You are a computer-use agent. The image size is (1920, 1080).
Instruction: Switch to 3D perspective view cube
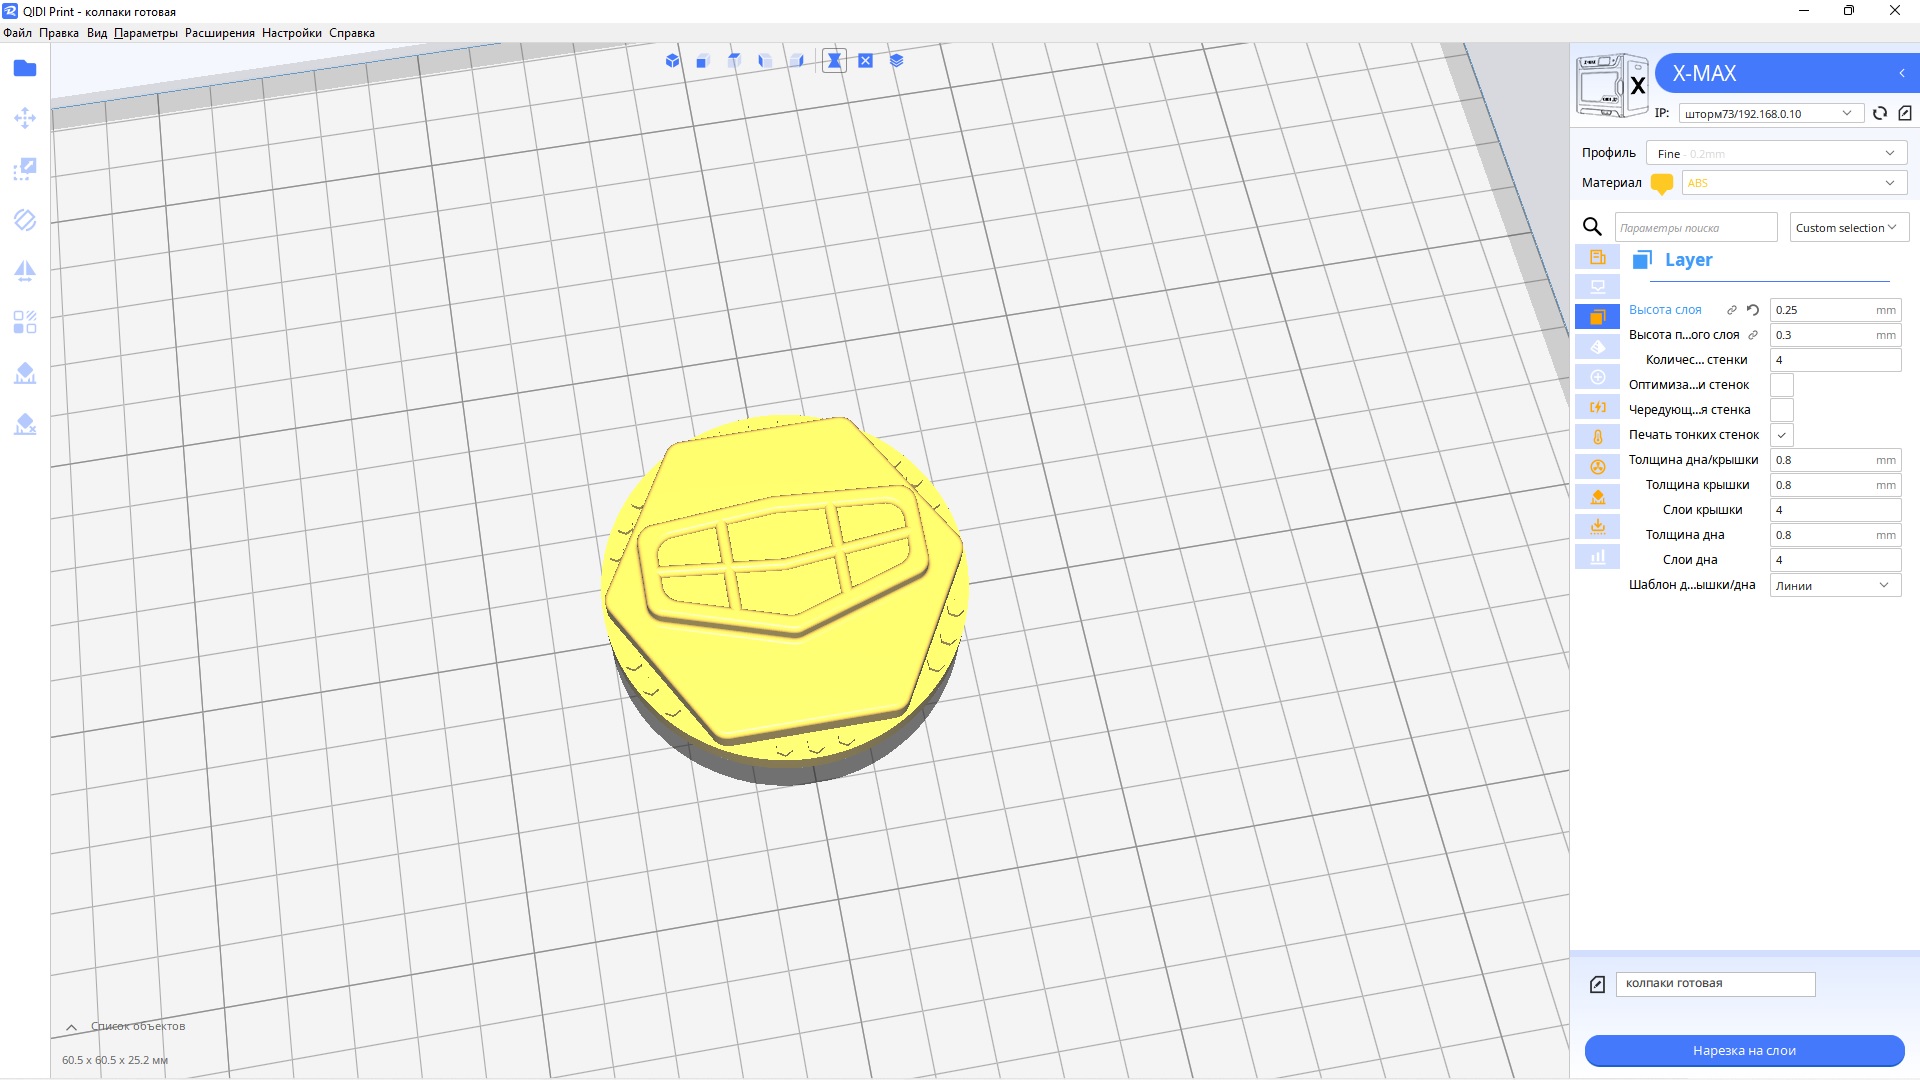672,61
